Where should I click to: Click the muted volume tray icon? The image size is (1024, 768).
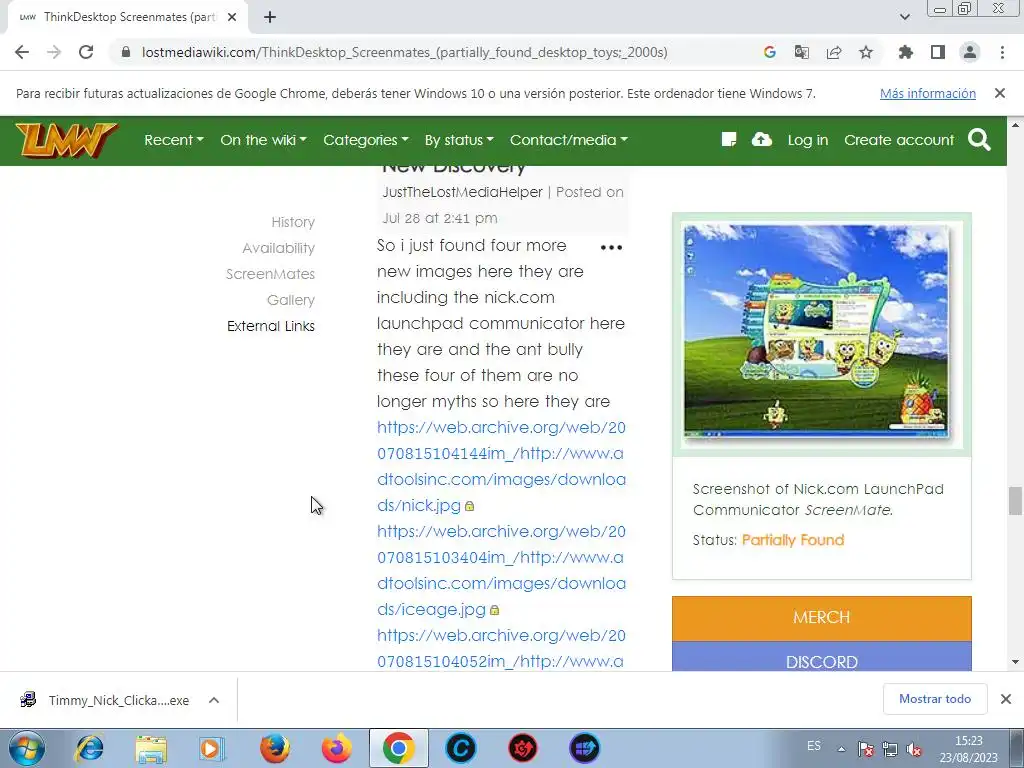coord(914,750)
